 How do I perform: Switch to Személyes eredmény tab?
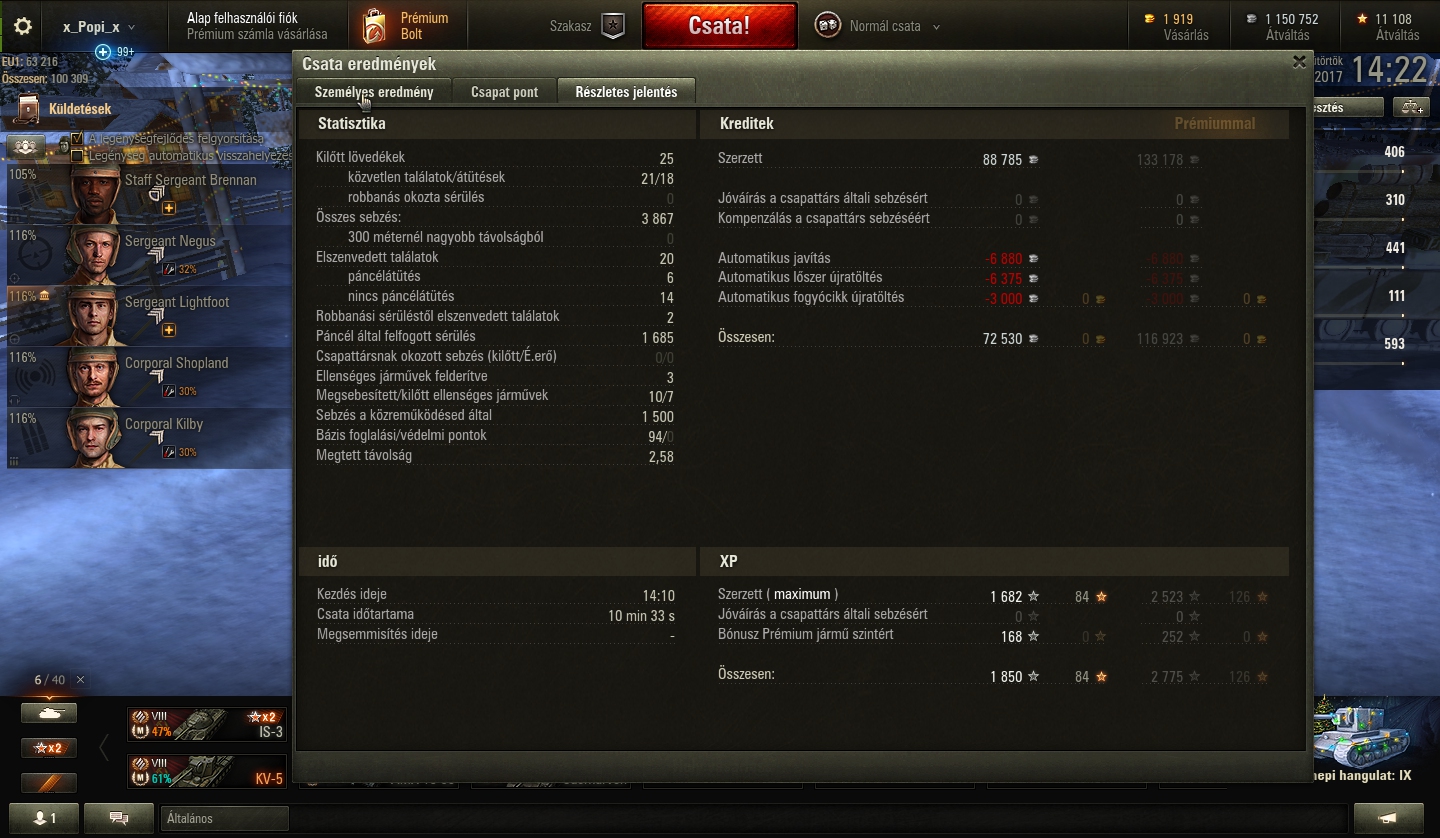pos(374,91)
